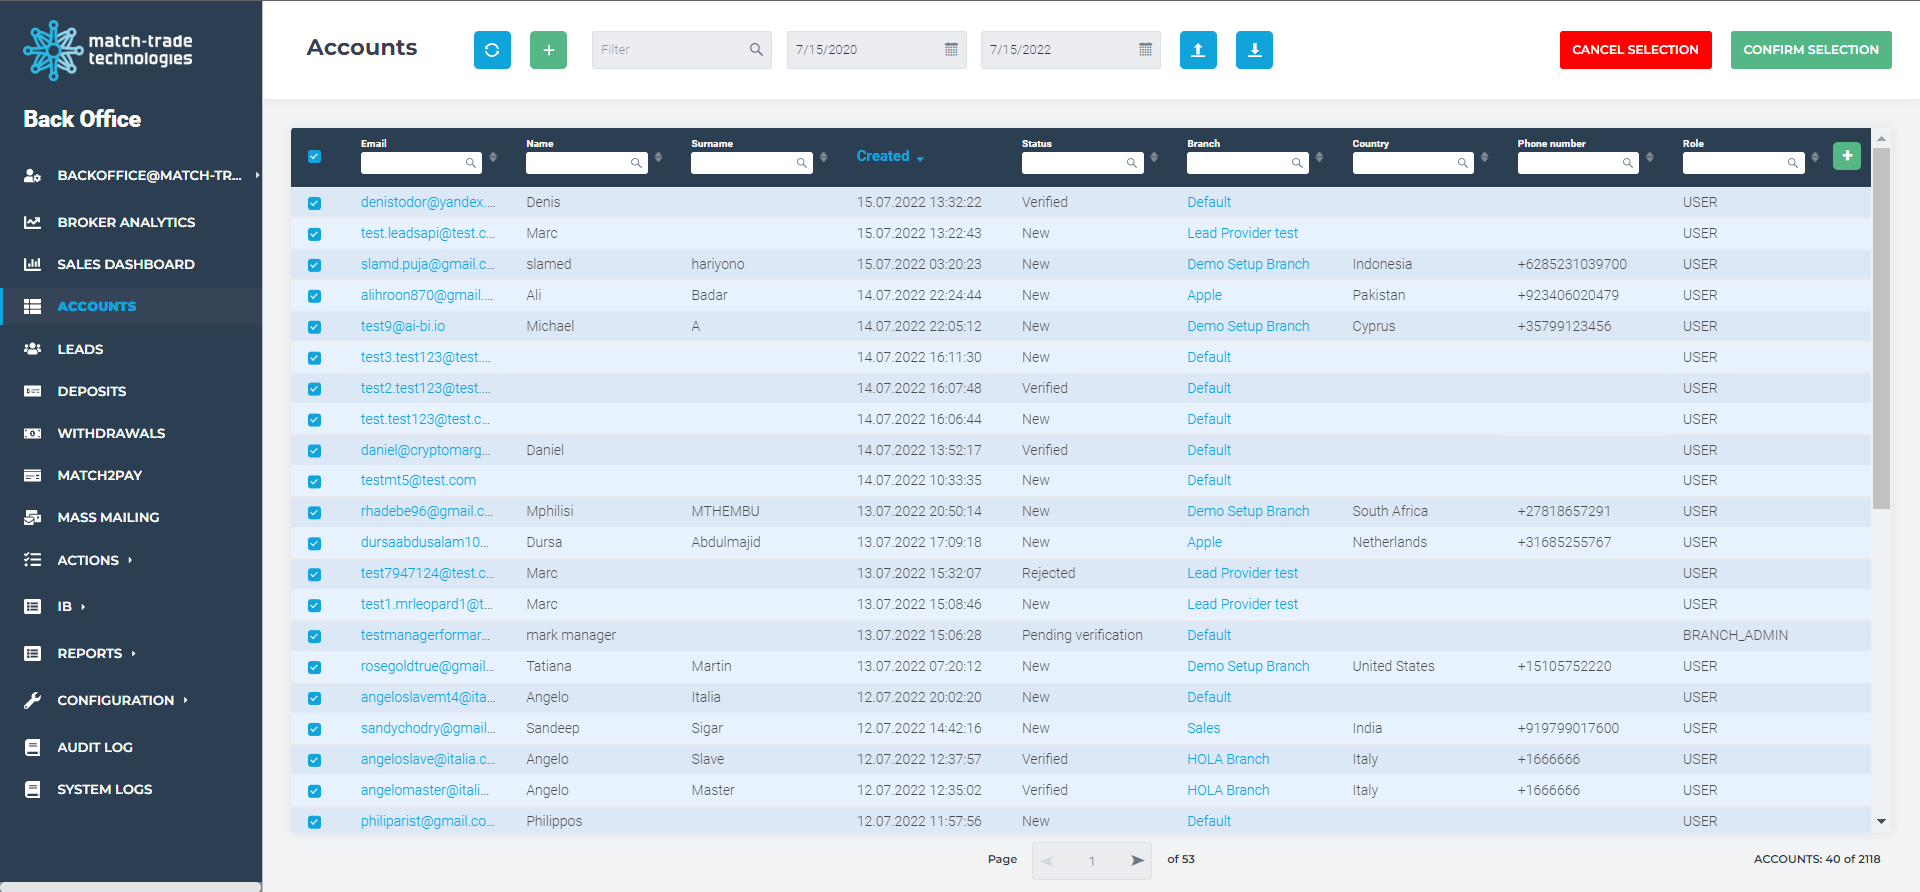The width and height of the screenshot is (1920, 892).
Task: Click the blue upload icon button
Action: [1198, 50]
